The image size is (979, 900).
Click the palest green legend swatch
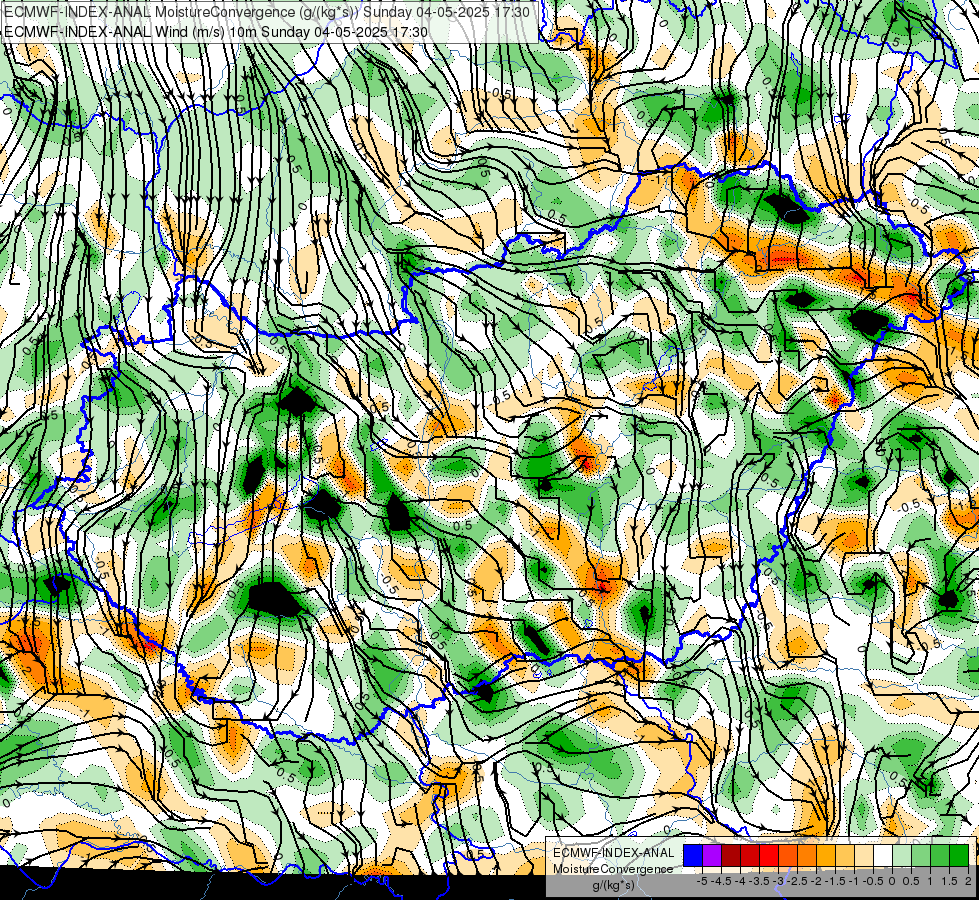(902, 856)
